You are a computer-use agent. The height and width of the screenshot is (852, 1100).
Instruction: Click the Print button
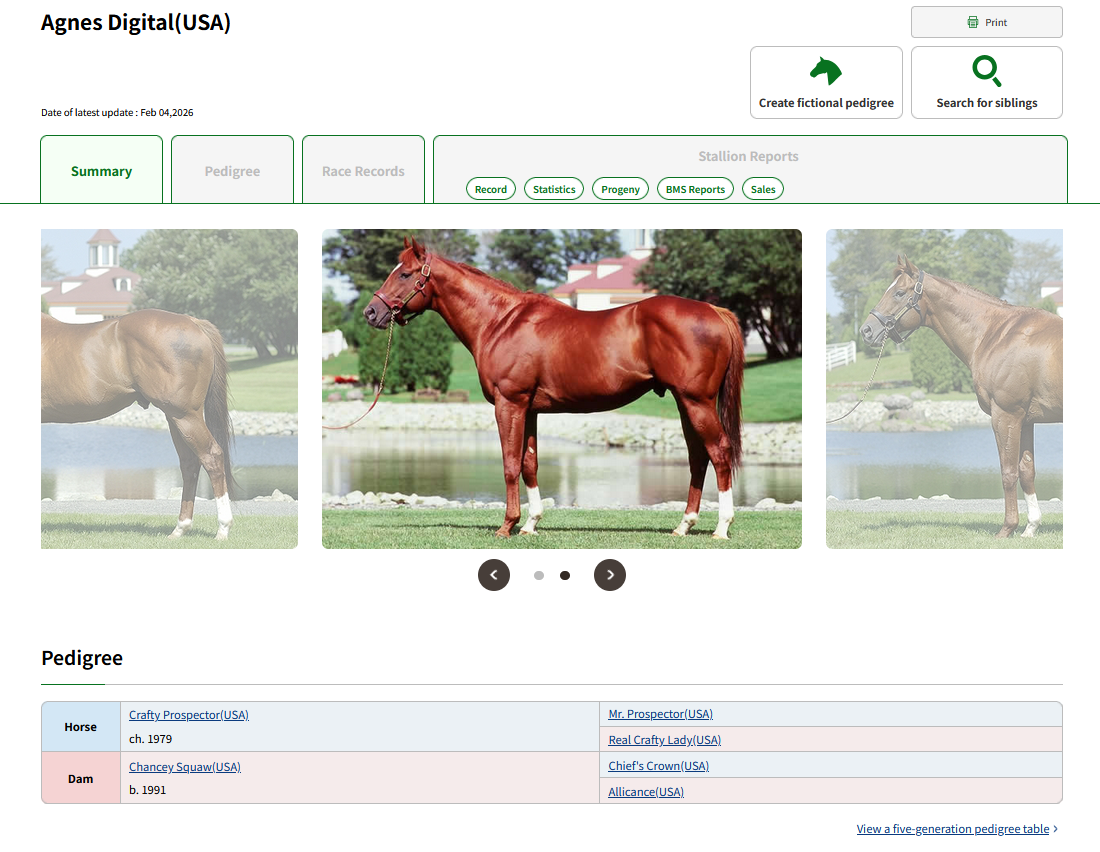(x=986, y=22)
